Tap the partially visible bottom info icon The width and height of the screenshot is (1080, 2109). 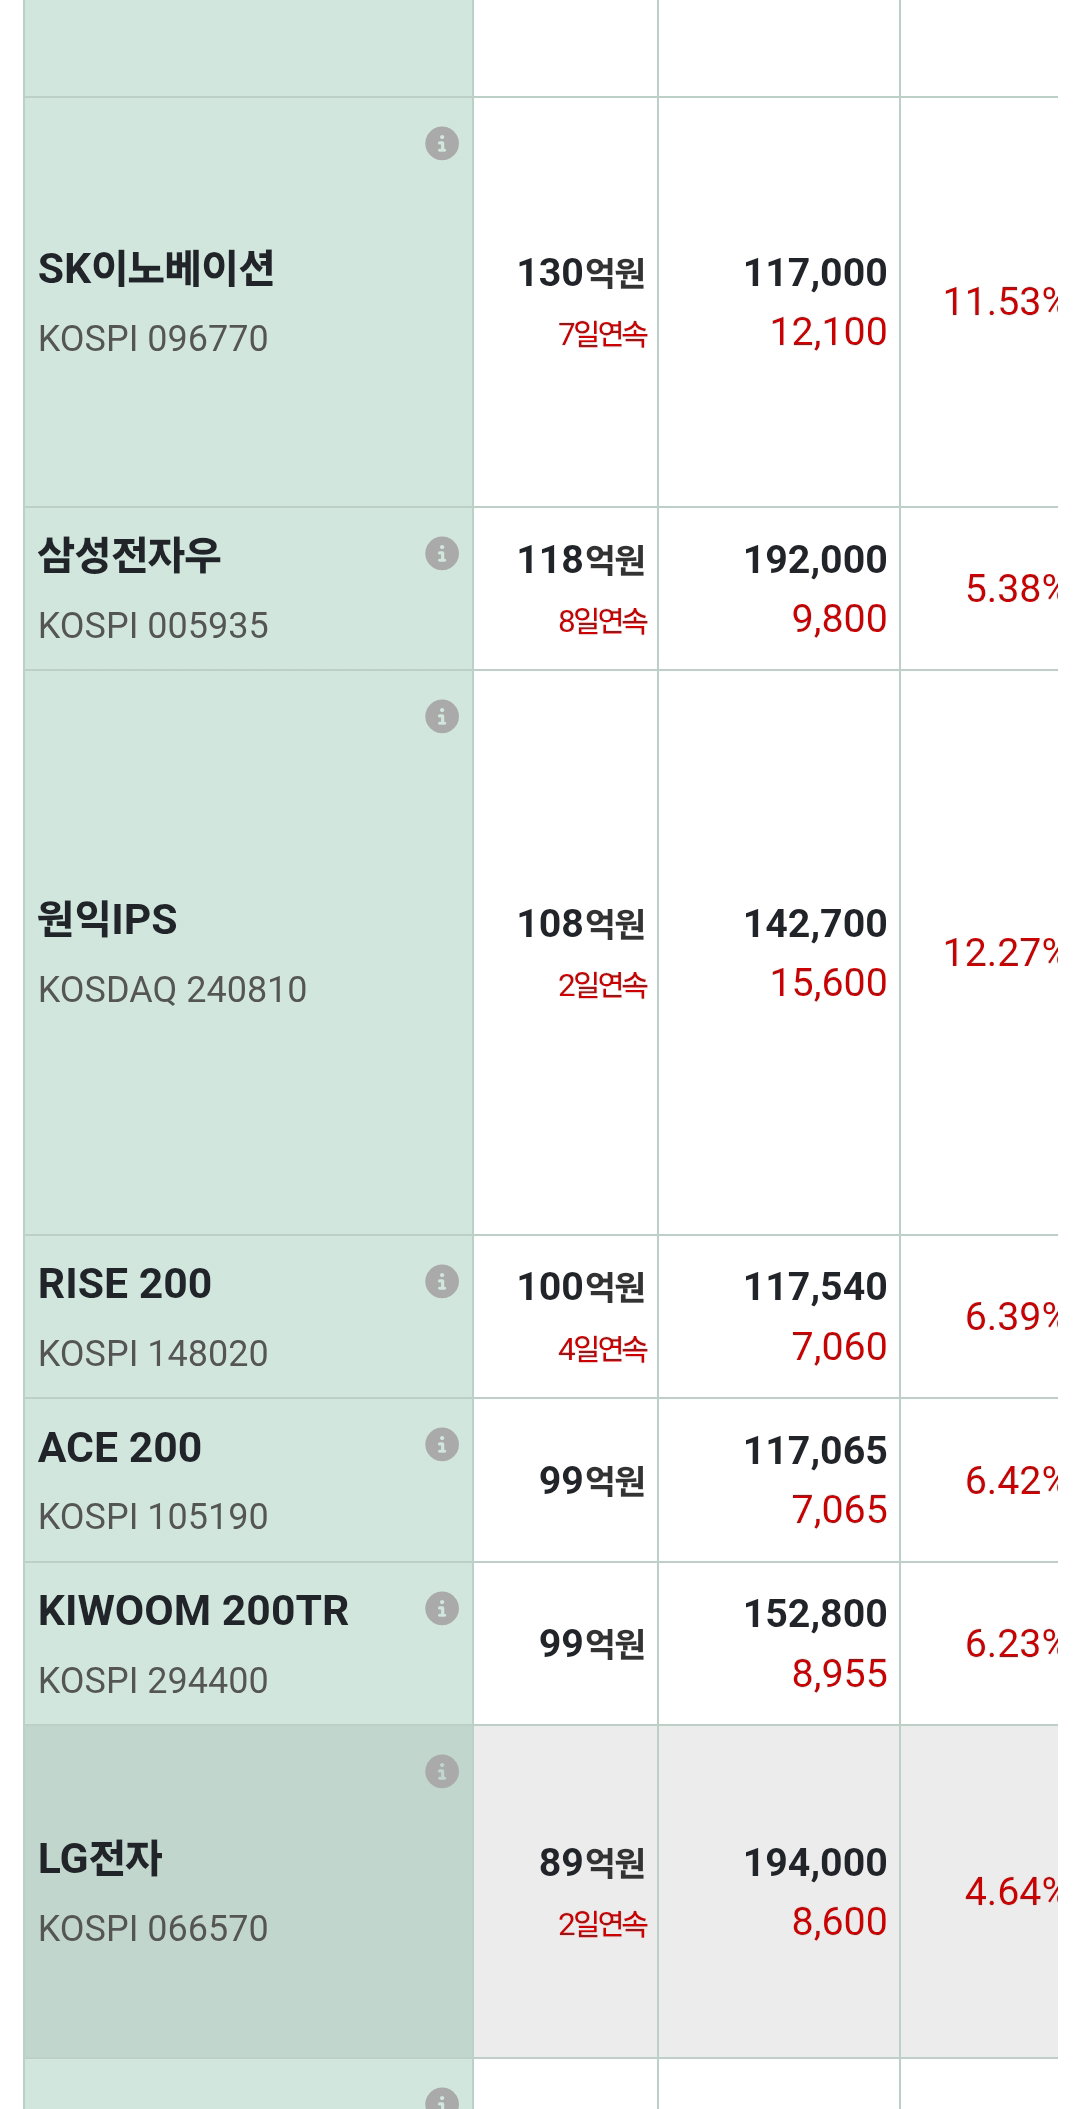click(442, 2098)
